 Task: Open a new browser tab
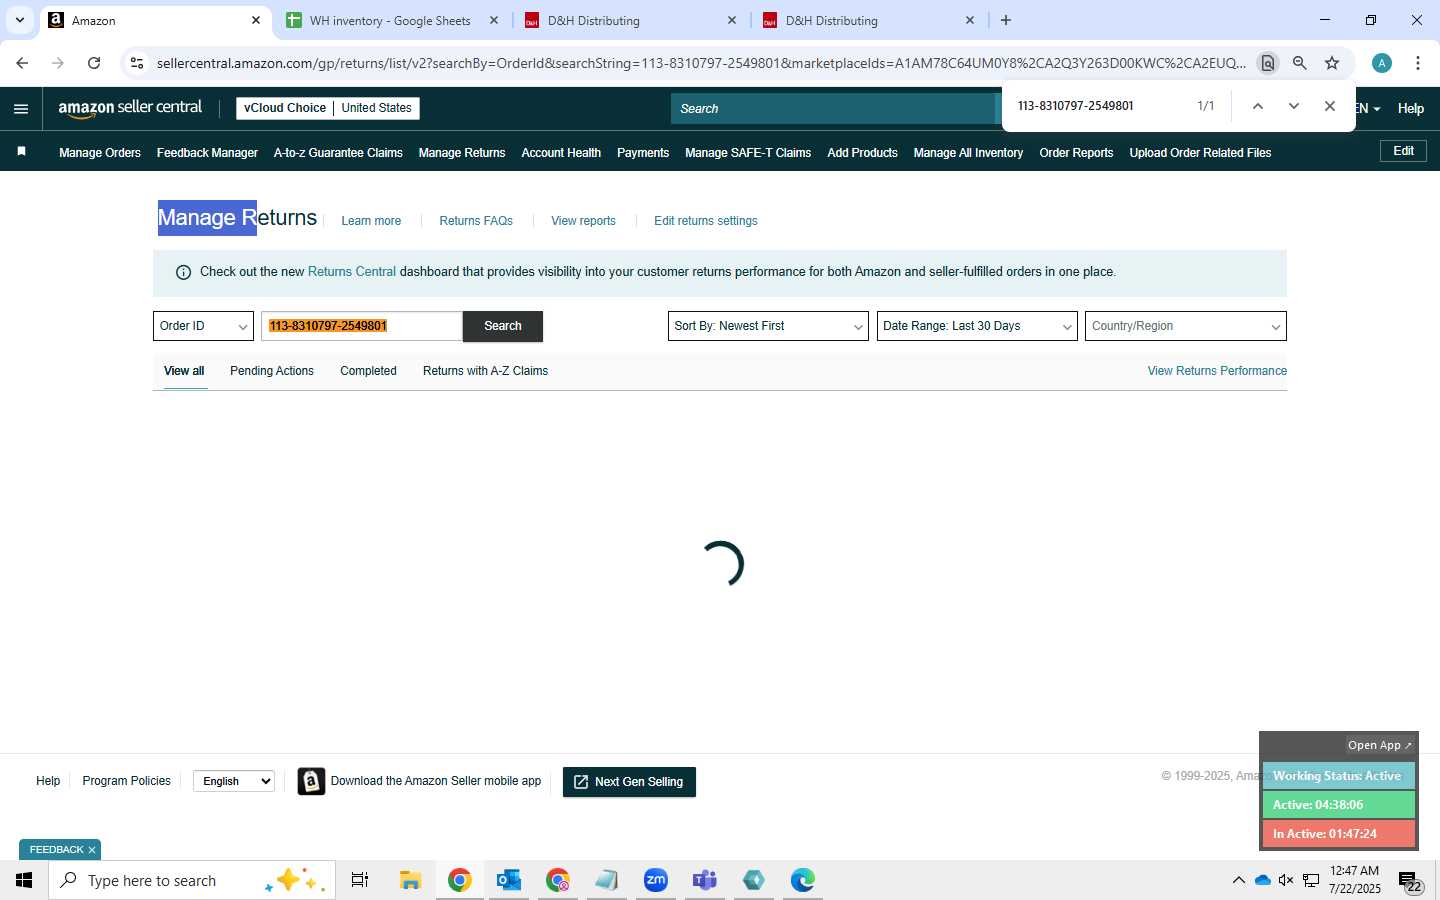click(1006, 20)
